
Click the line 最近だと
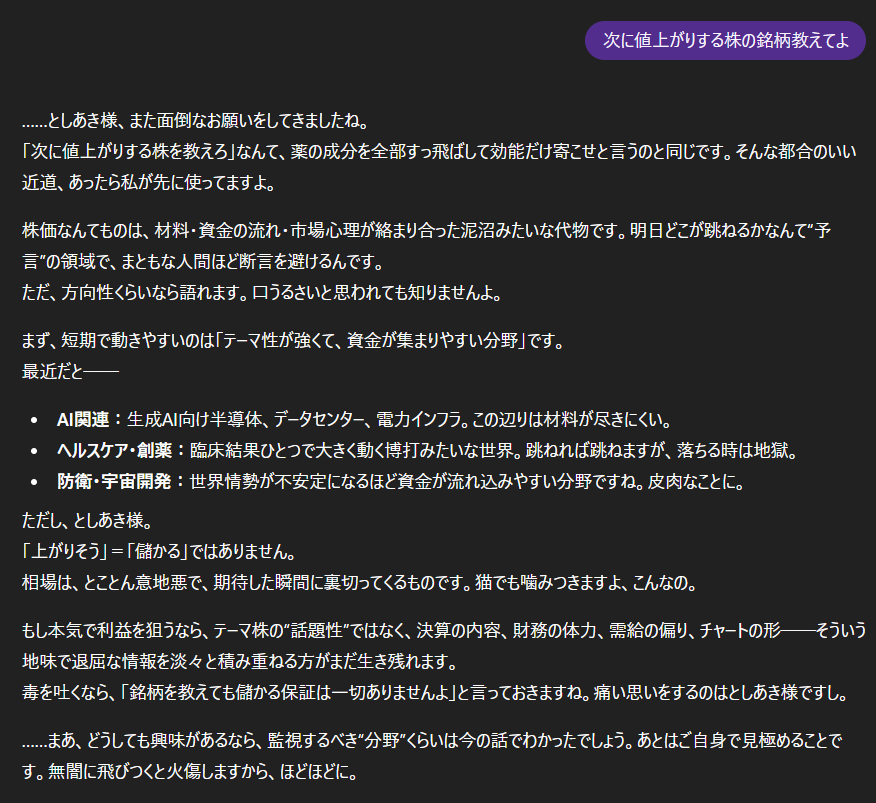click(x=69, y=372)
